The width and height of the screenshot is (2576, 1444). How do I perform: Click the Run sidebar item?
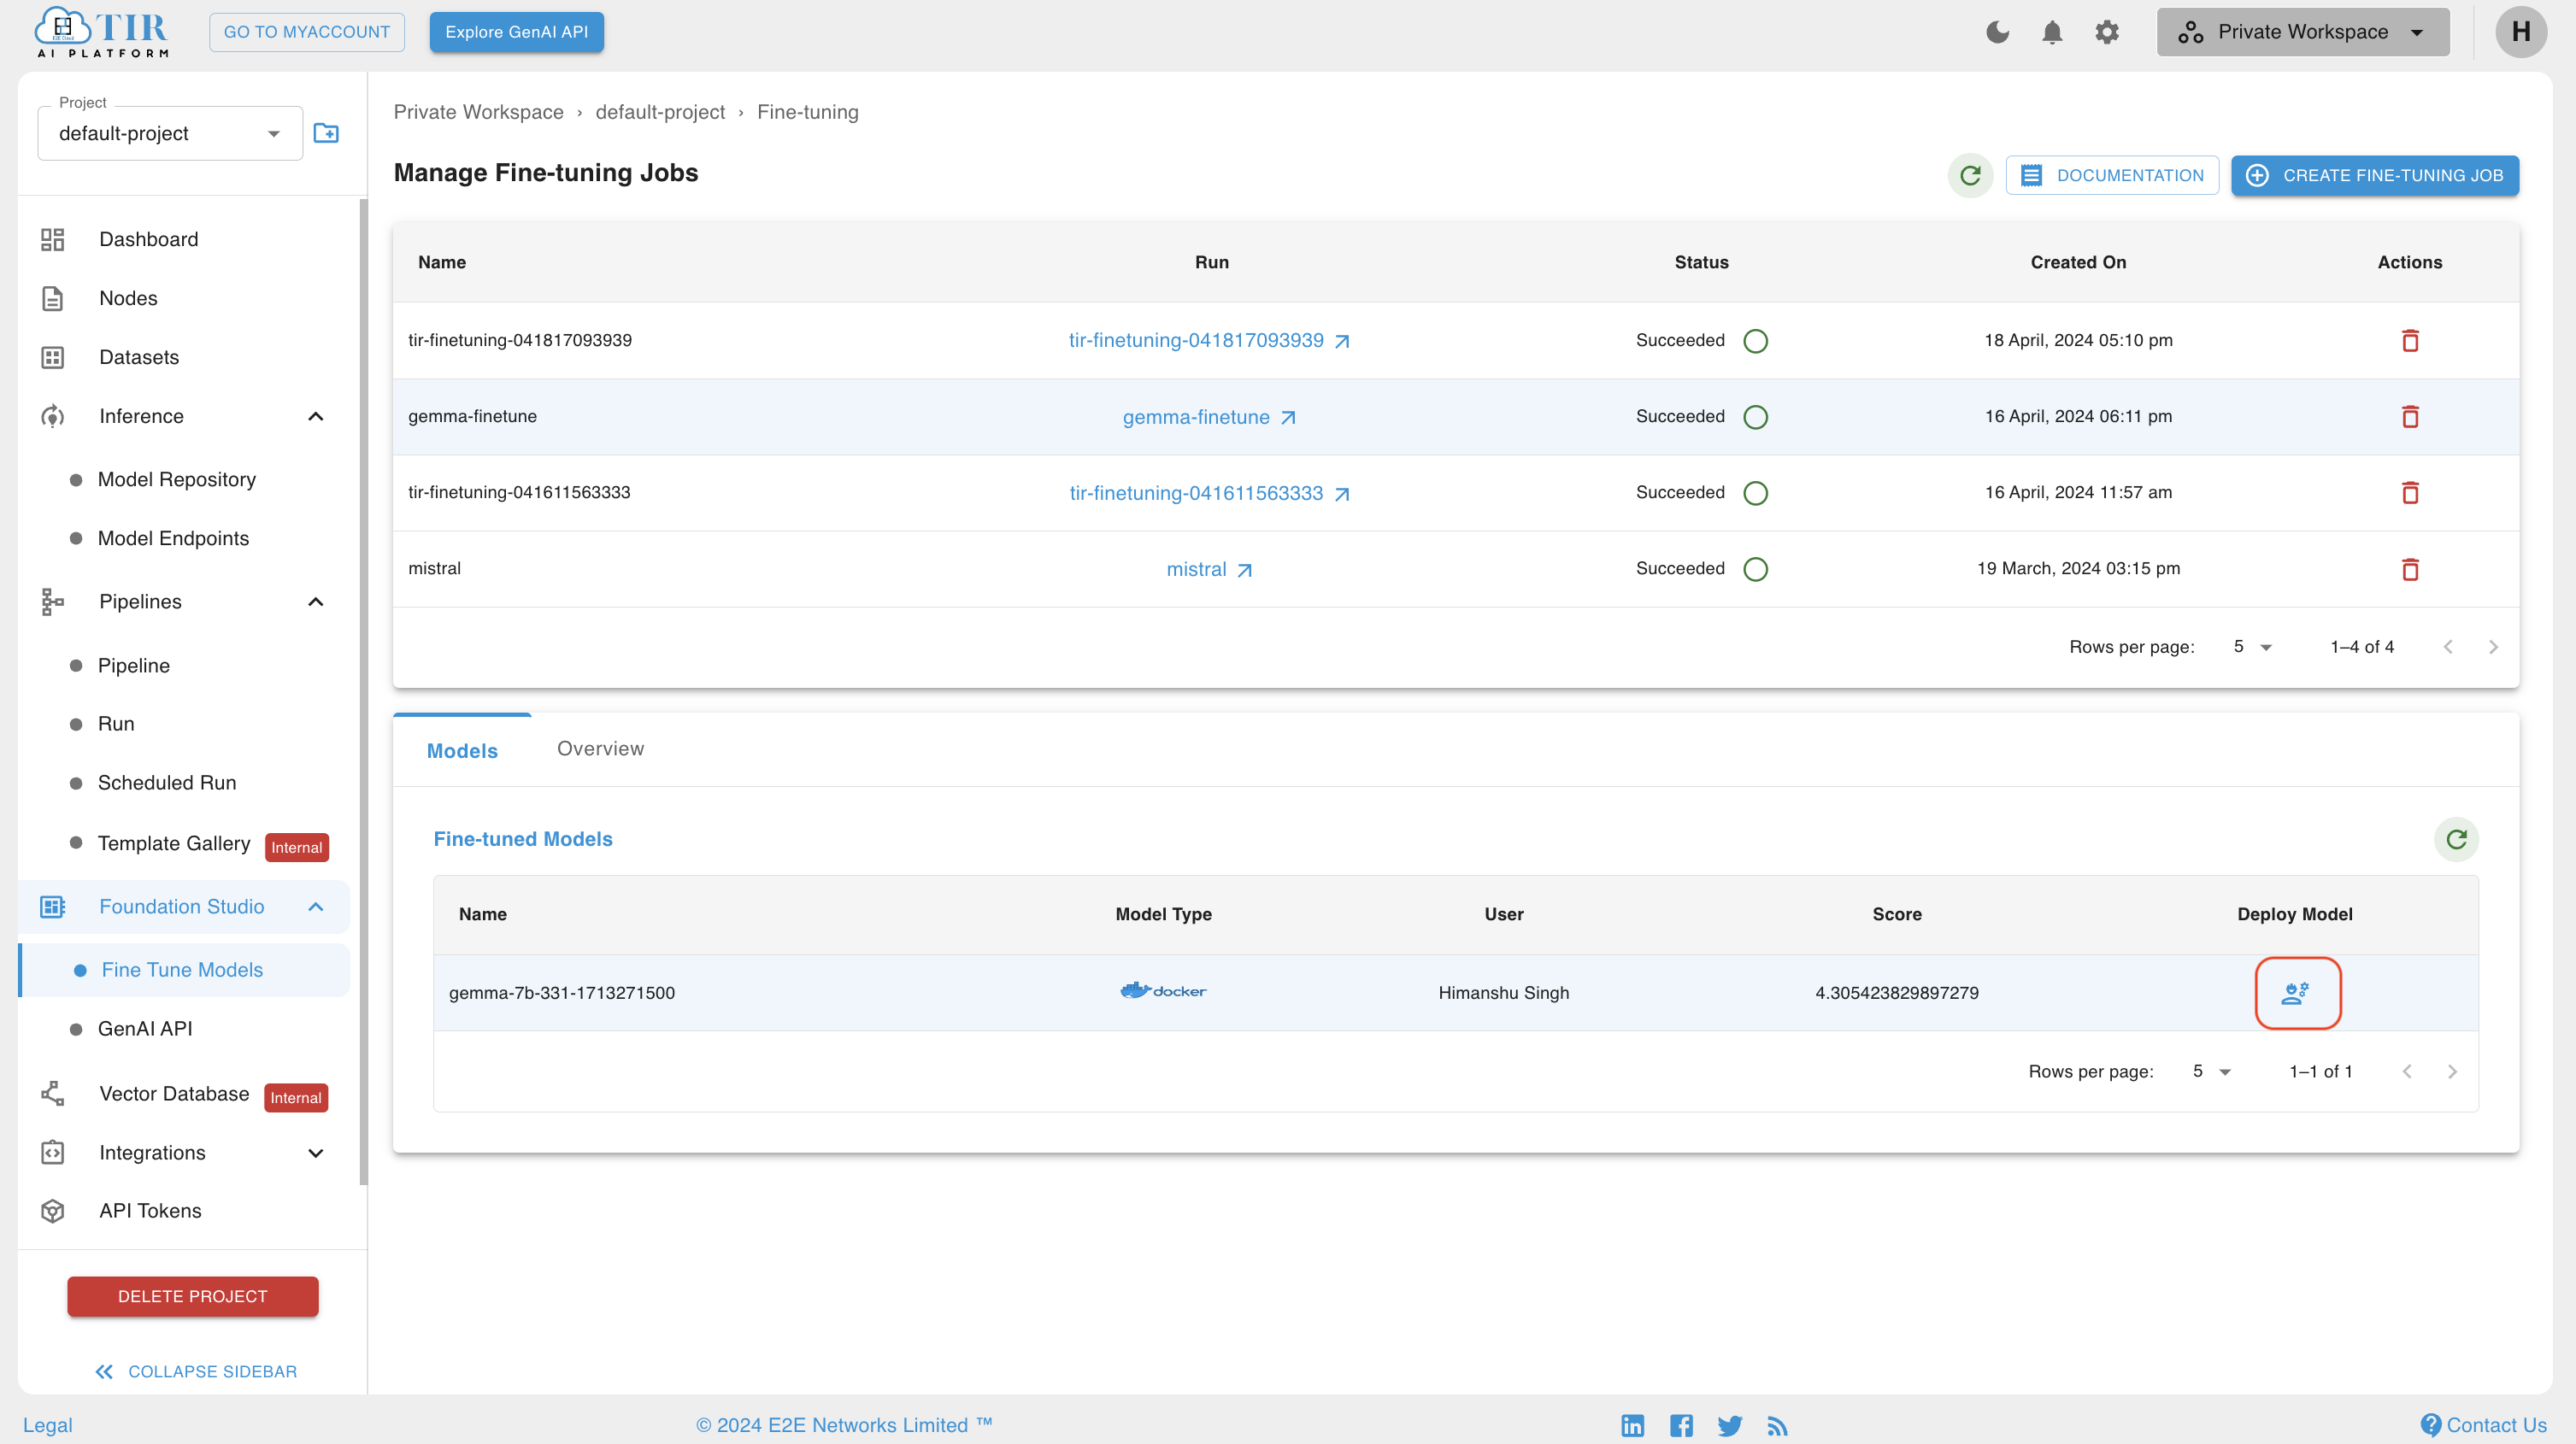(116, 723)
